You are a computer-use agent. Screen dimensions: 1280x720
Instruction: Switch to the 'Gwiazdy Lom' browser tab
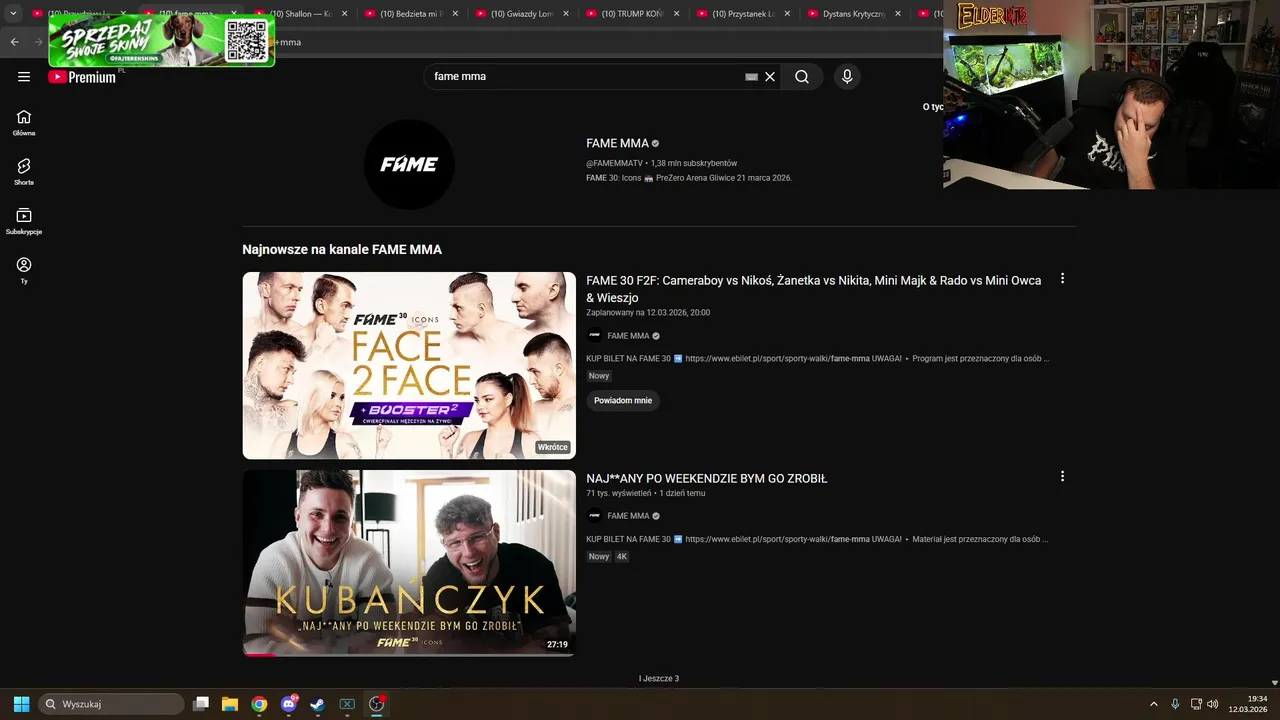520,14
